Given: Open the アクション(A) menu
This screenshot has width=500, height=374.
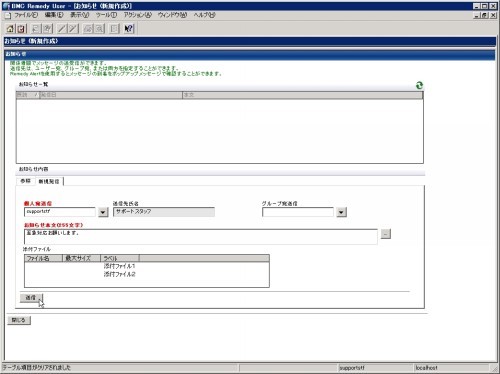Looking at the screenshot, I should coord(137,15).
